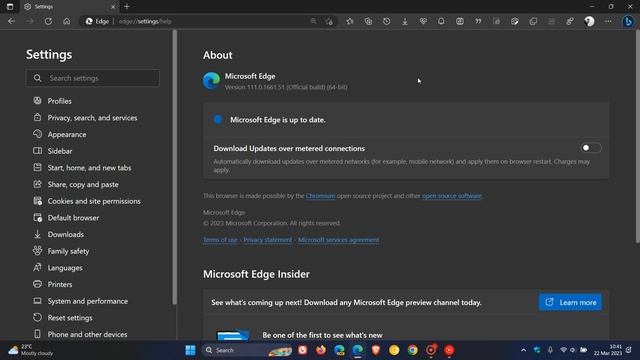Viewport: 640px width, 360px height.
Task: Open the Copy toolbar icon
Action: point(533,21)
